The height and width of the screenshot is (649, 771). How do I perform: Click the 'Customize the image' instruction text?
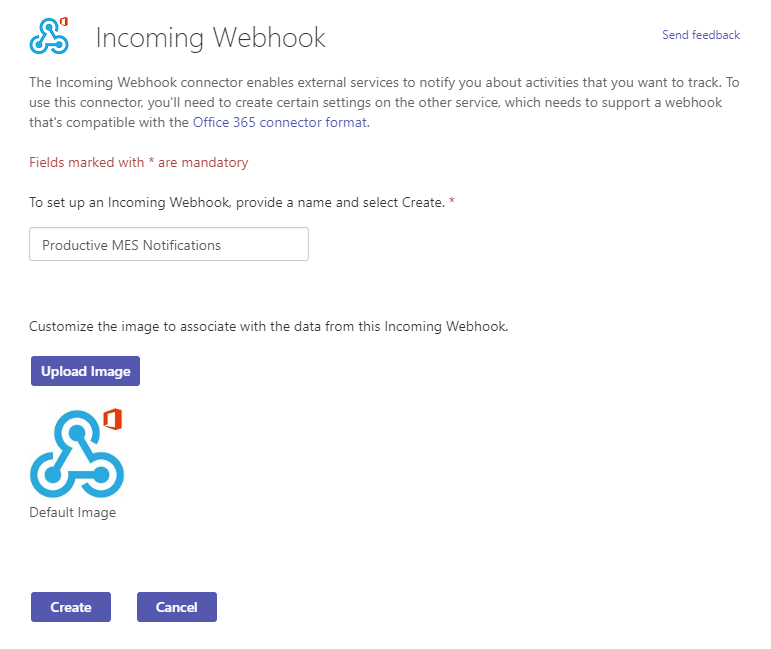pyautogui.click(x=268, y=326)
